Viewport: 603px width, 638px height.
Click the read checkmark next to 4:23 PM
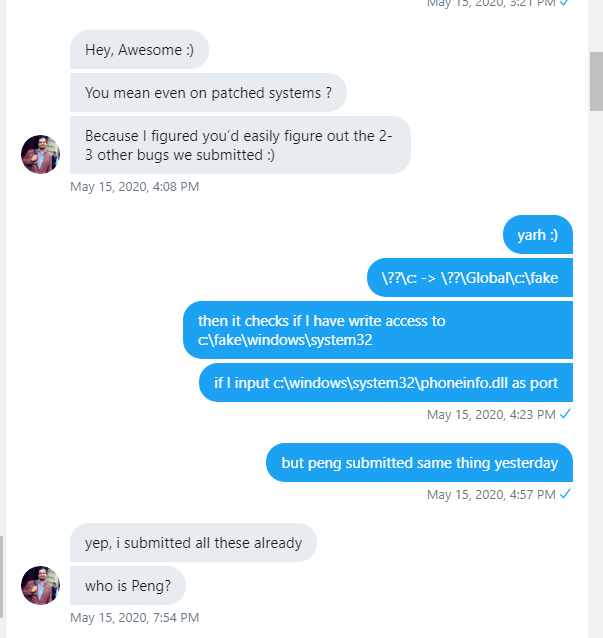565,414
